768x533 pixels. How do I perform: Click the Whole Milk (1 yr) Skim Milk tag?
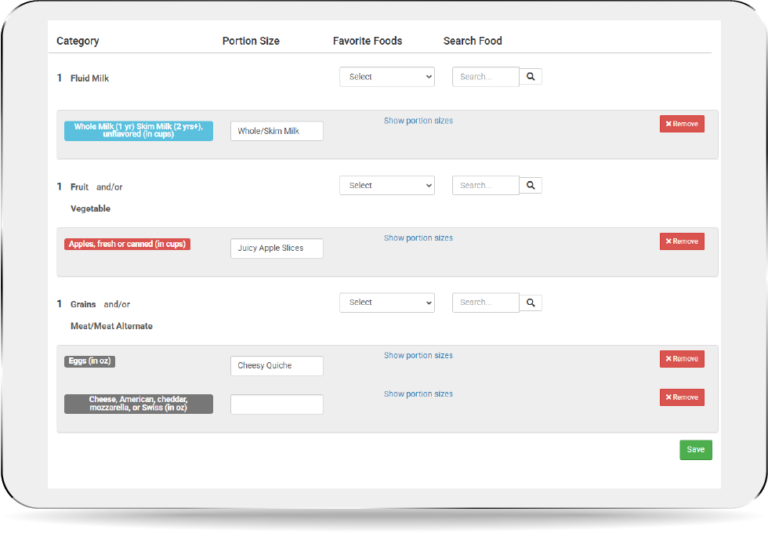pyautogui.click(x=139, y=131)
